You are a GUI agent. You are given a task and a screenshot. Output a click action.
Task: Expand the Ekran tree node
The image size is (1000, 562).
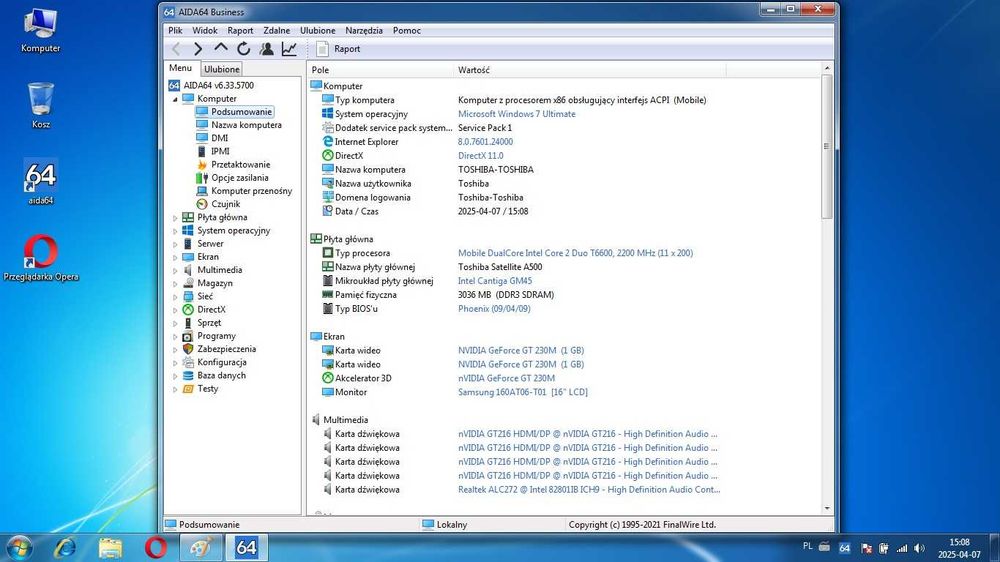(175, 257)
